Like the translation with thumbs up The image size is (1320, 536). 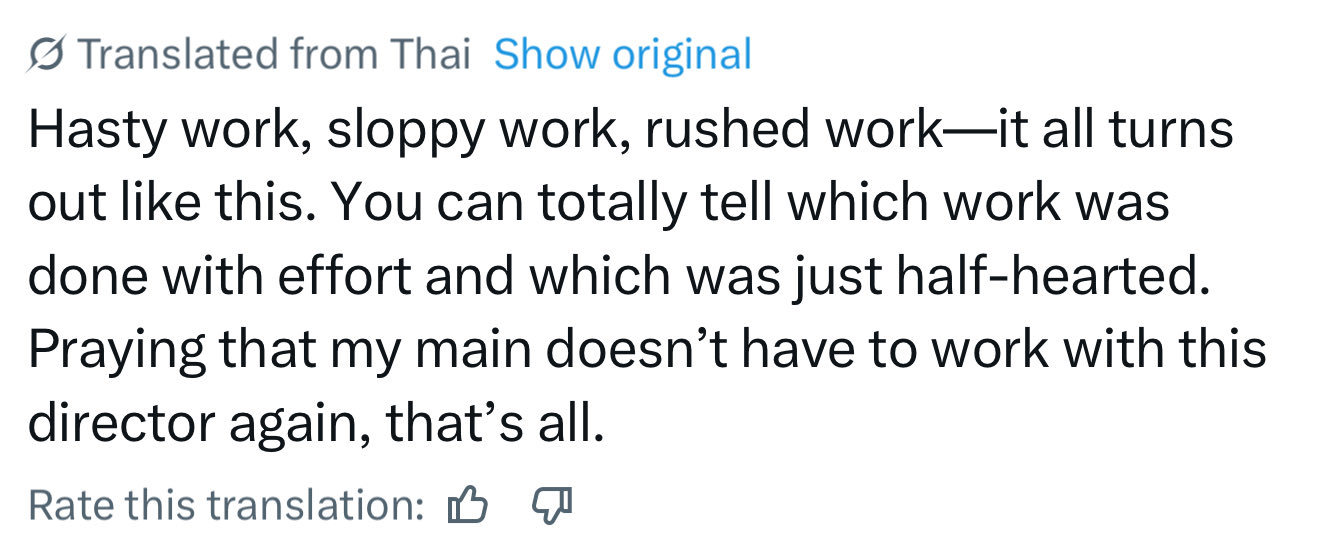(x=467, y=505)
